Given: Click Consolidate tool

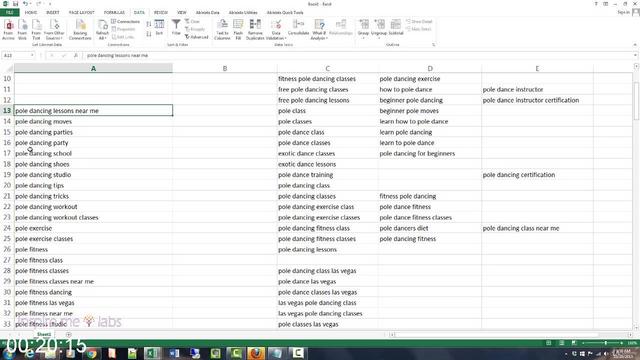Looking at the screenshot, I should click(298, 28).
